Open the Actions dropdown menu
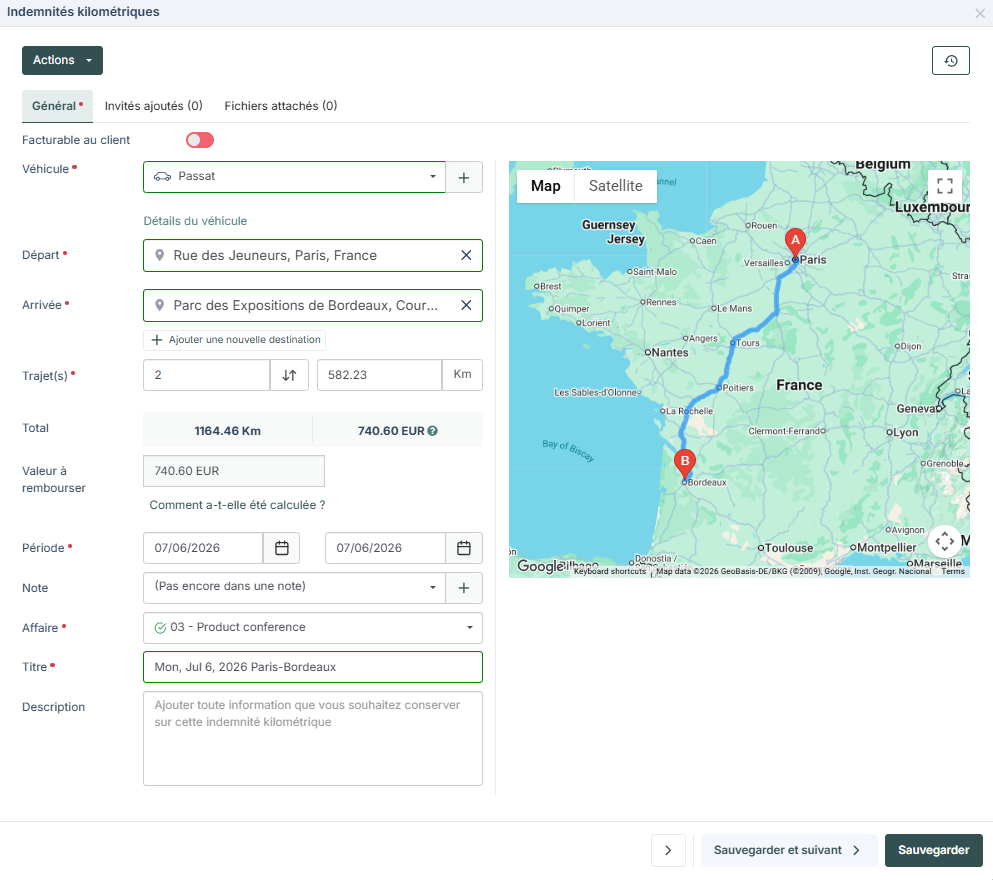 (x=62, y=60)
